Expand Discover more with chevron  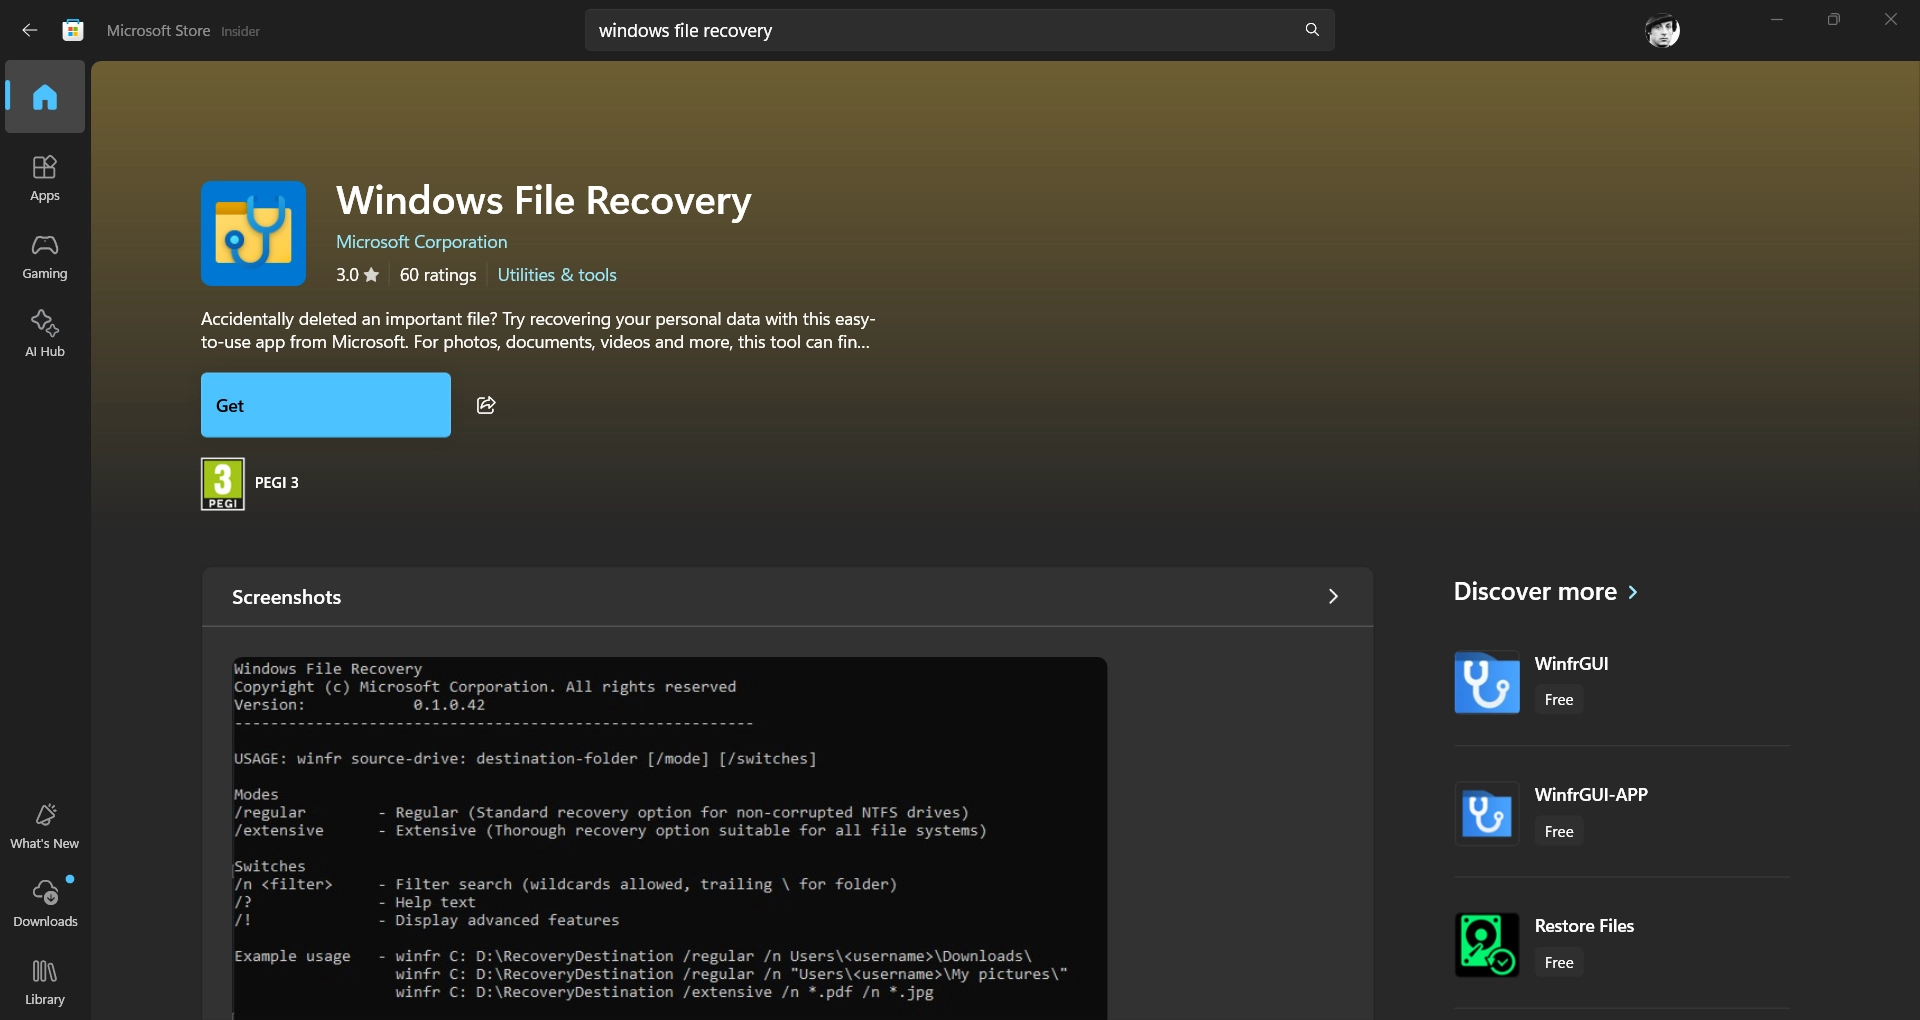pos(1633,592)
